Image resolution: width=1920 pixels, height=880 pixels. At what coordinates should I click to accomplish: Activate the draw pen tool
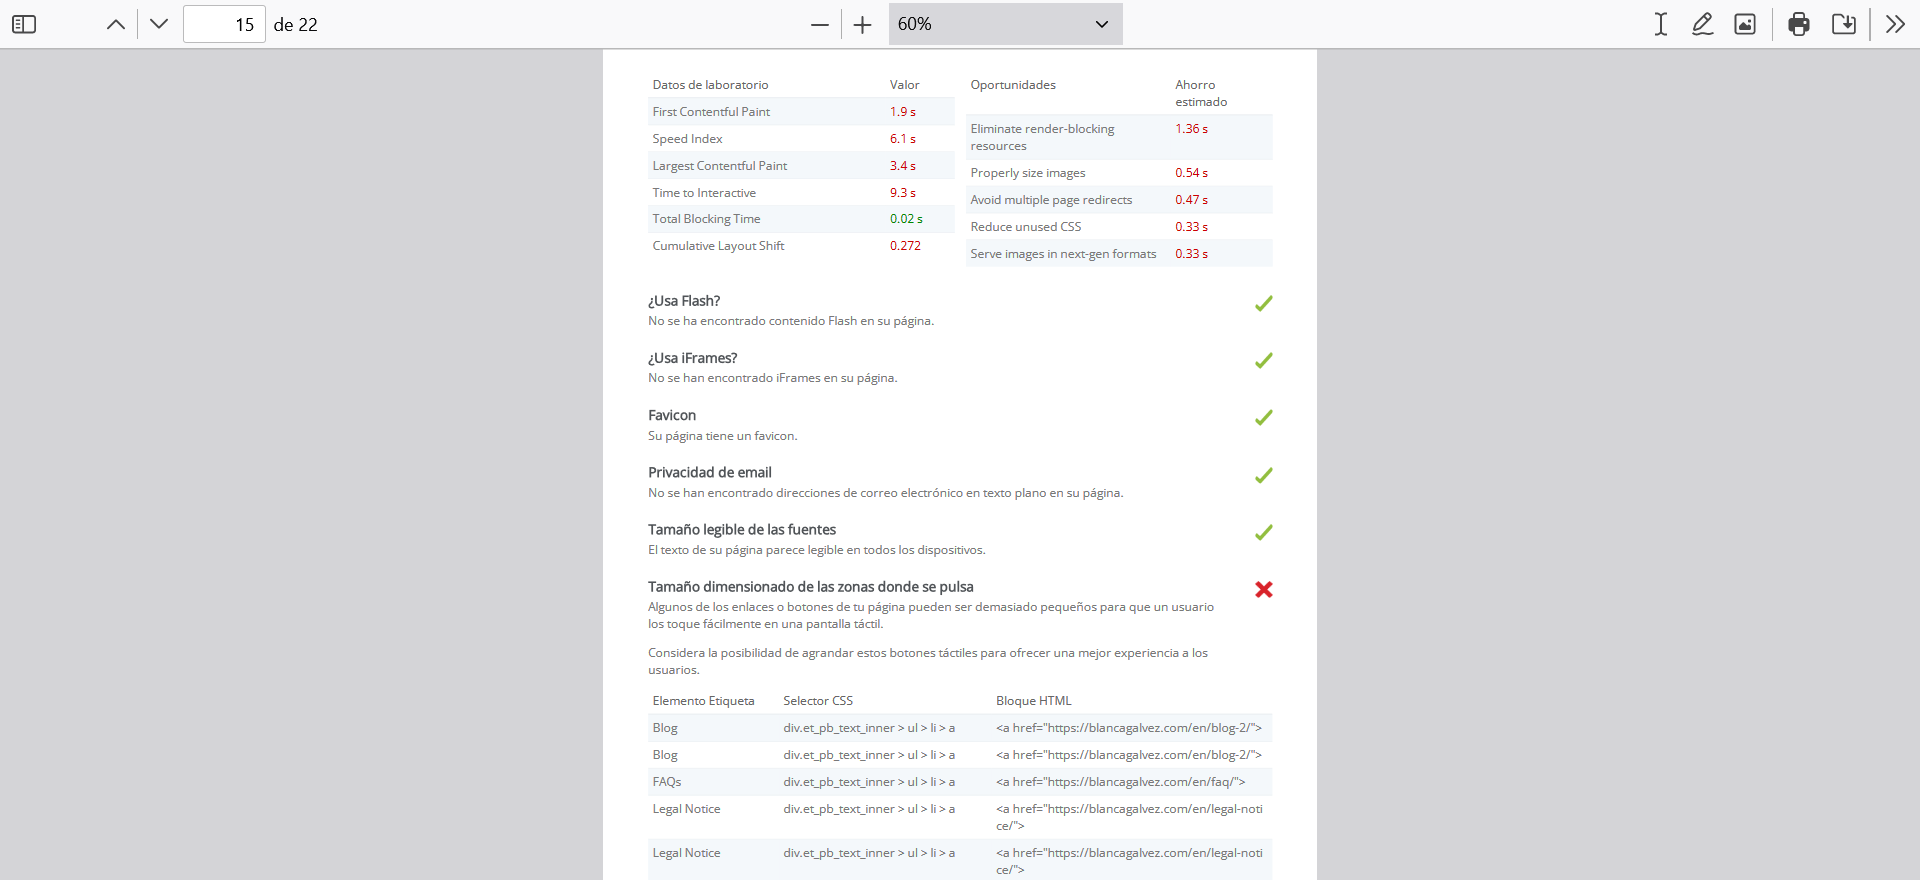point(1702,24)
